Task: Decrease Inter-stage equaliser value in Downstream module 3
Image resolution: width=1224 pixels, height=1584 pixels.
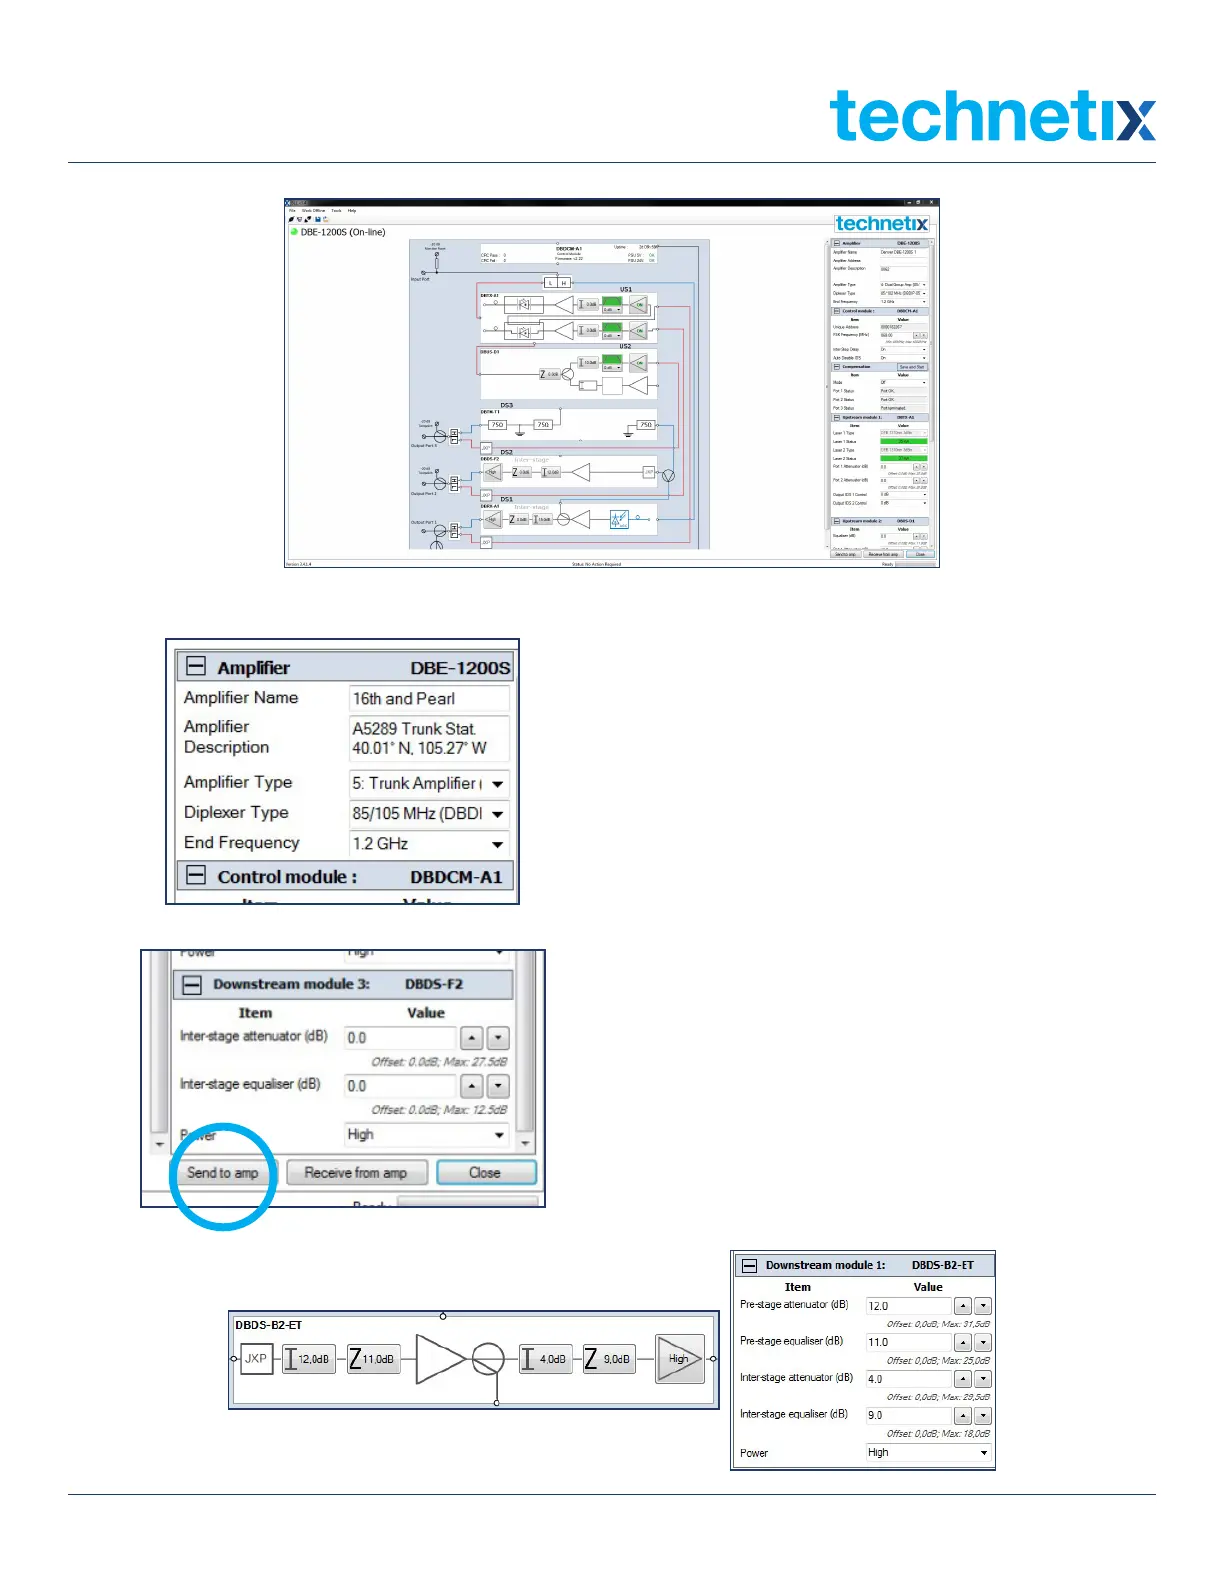Action: (x=498, y=1086)
